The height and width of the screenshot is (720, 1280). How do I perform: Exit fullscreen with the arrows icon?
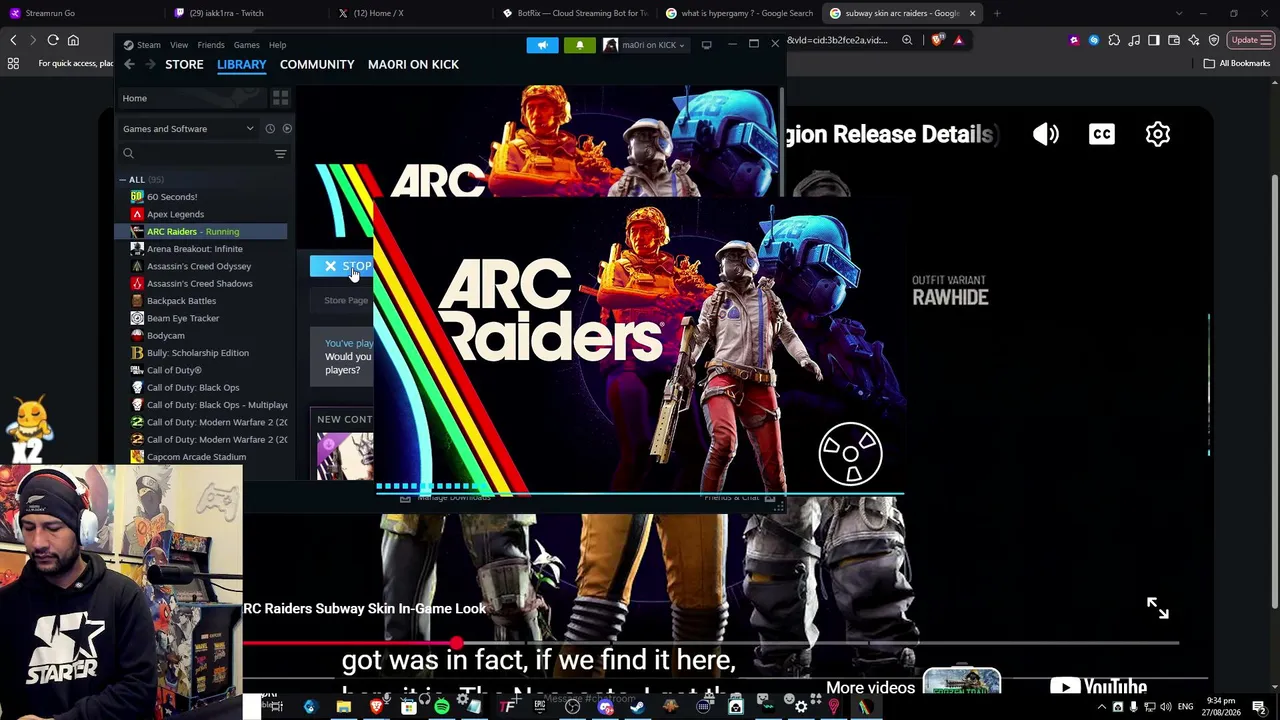click(x=1158, y=608)
